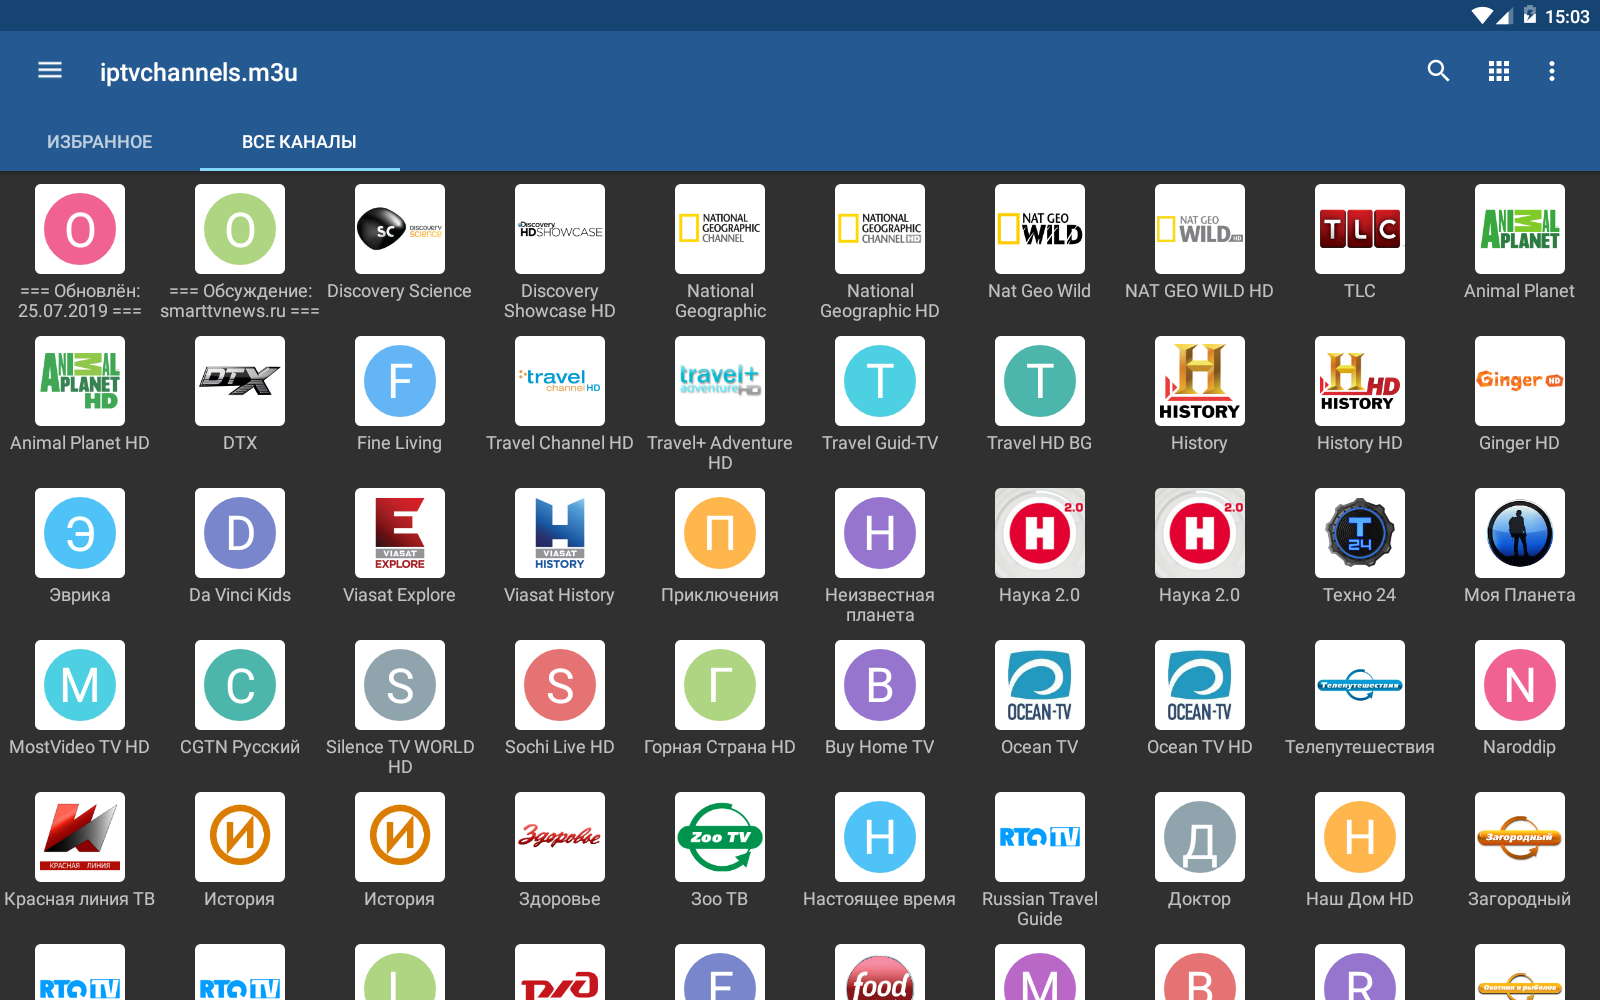Select the Телепутешествия channel
This screenshot has height=1000, width=1600.
[x=1360, y=685]
